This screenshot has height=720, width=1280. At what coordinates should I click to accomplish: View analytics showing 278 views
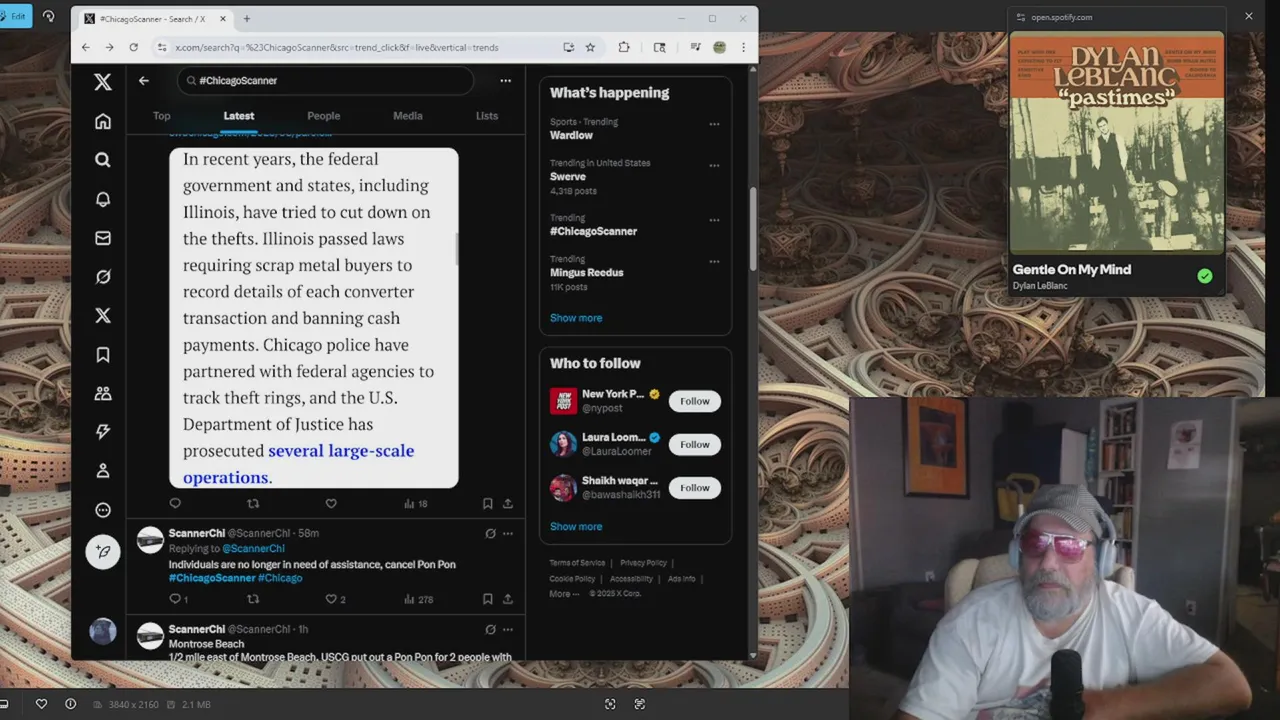point(418,599)
